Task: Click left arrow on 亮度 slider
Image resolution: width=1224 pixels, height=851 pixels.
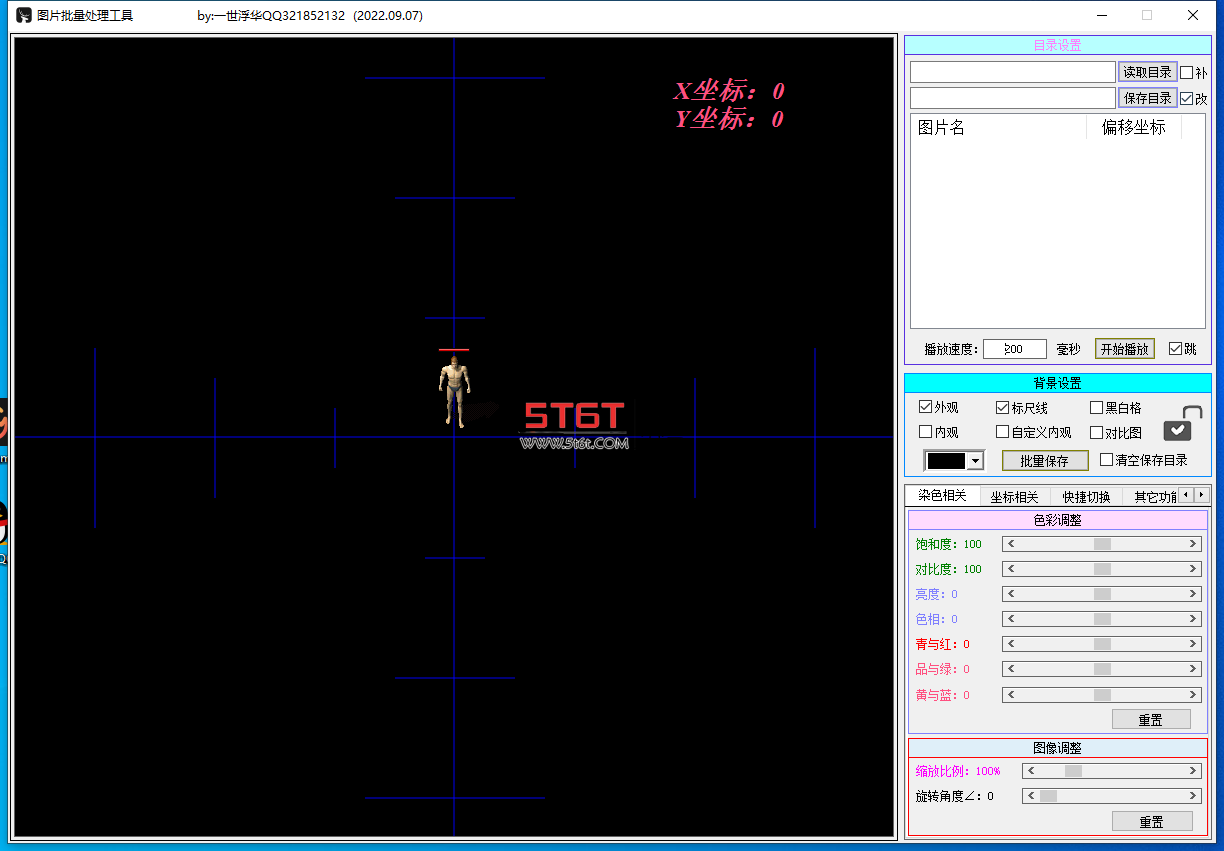Action: 1011,594
